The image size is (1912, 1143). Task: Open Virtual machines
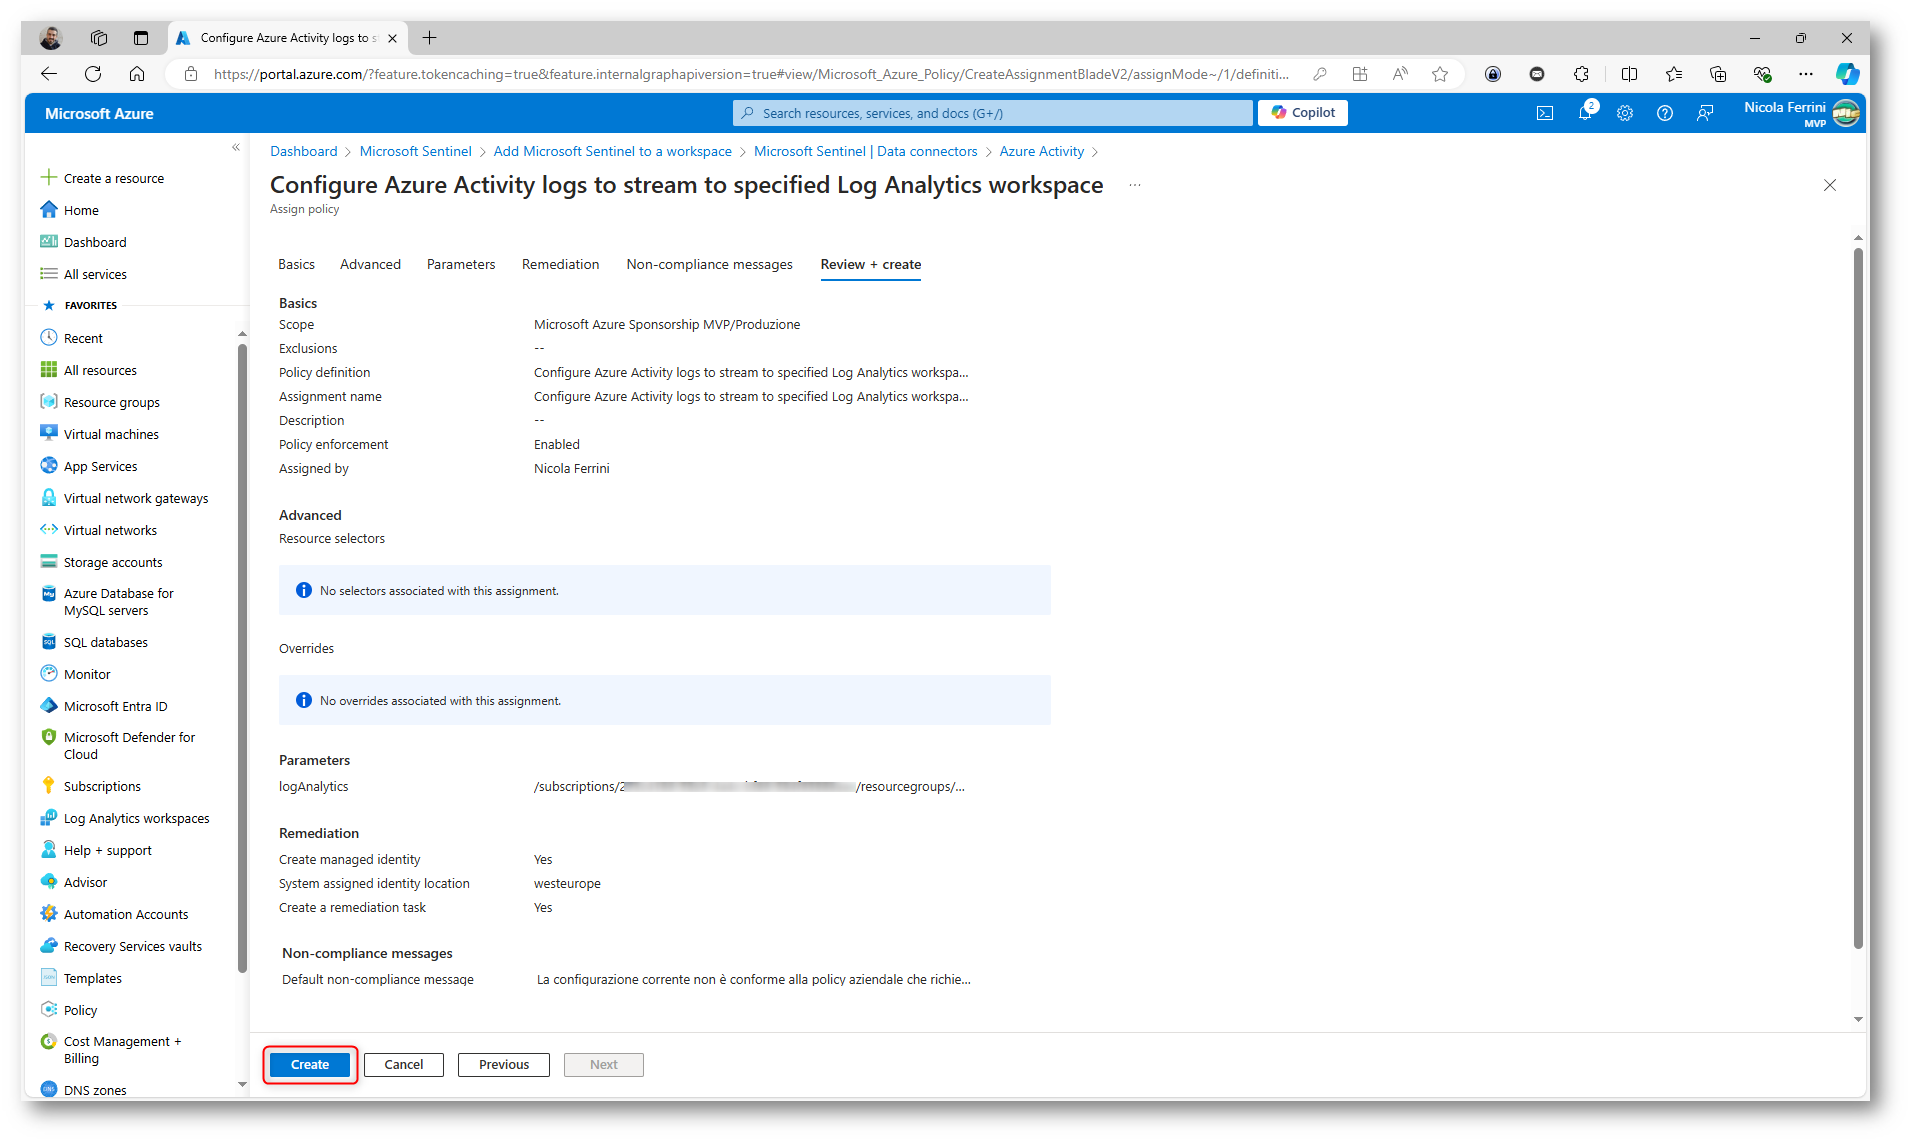(x=99, y=434)
